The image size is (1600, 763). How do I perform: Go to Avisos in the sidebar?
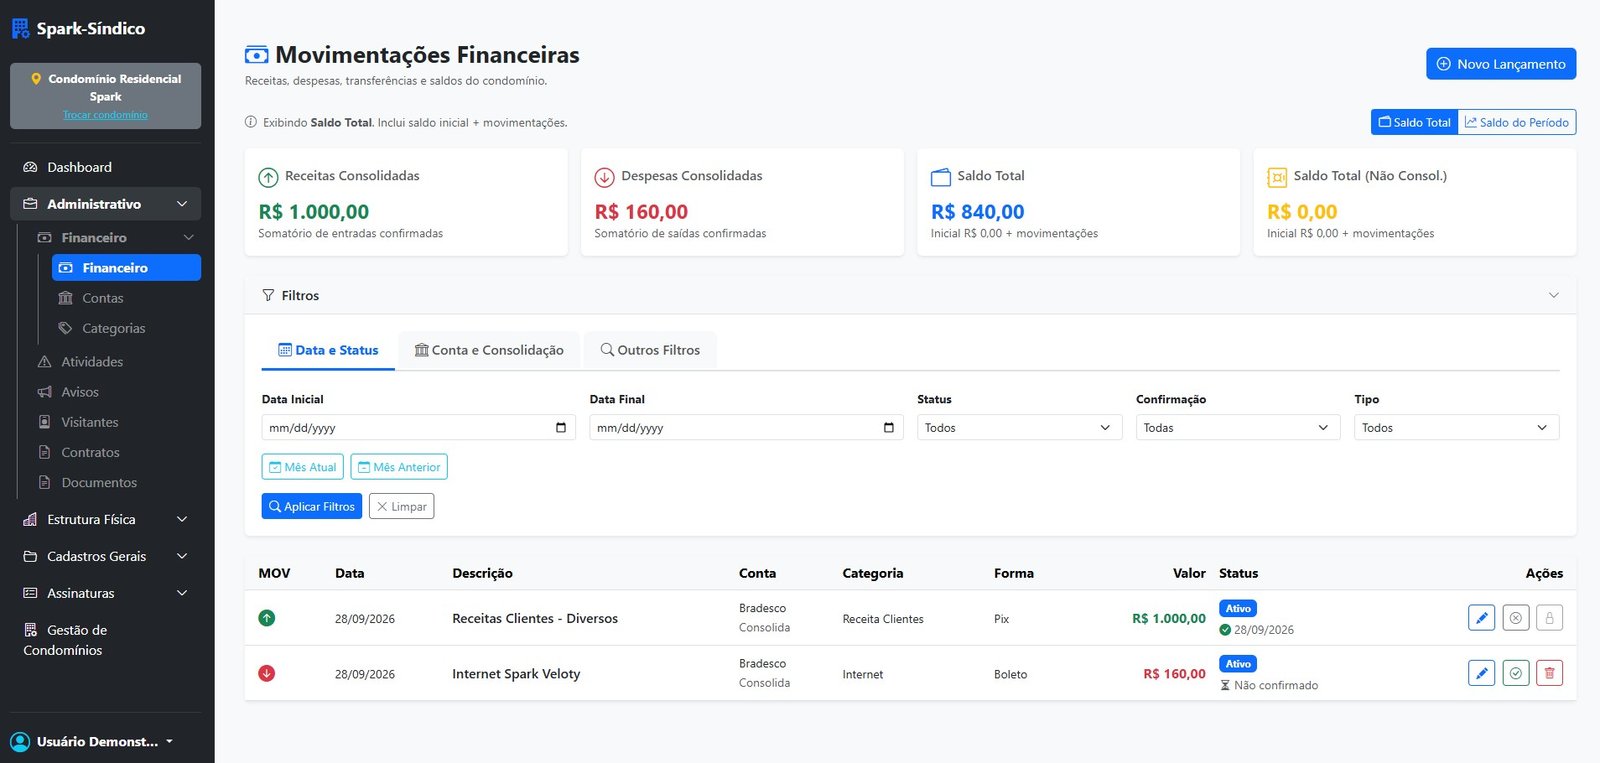point(115,392)
